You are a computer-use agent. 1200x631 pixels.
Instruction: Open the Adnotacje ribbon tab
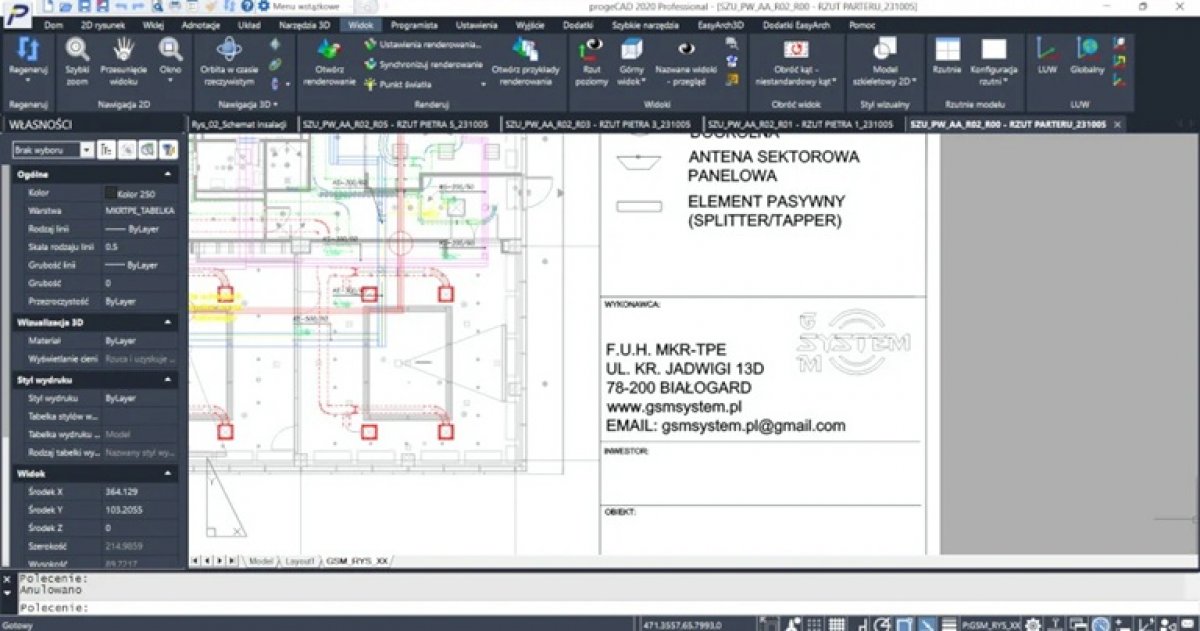201,24
